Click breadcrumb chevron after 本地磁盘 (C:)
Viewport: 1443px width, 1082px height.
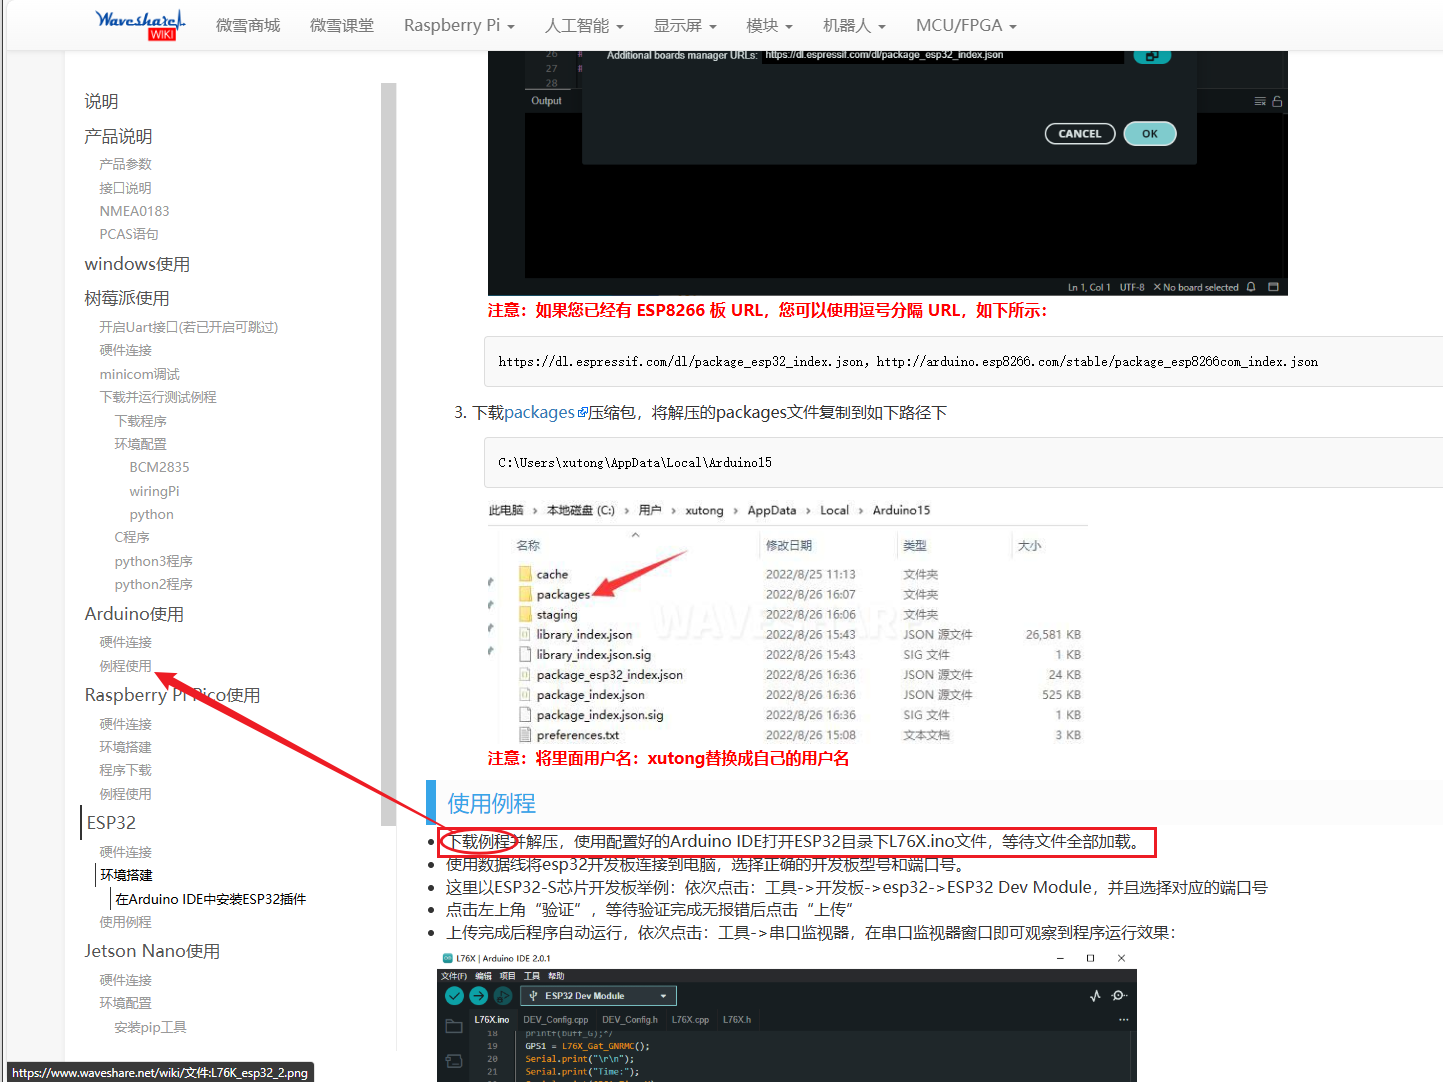[627, 510]
